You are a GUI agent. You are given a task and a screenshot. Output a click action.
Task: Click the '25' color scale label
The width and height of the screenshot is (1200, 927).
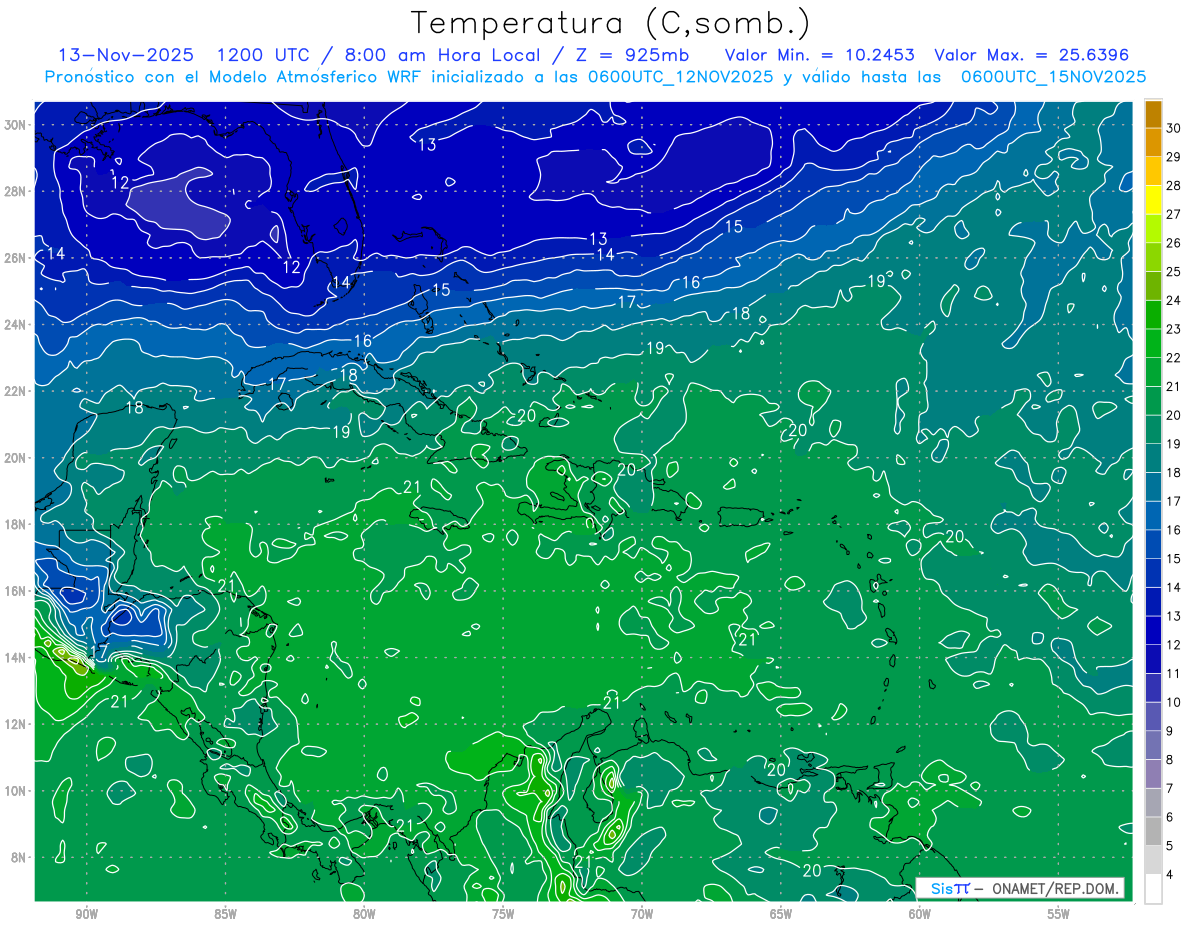click(1174, 272)
